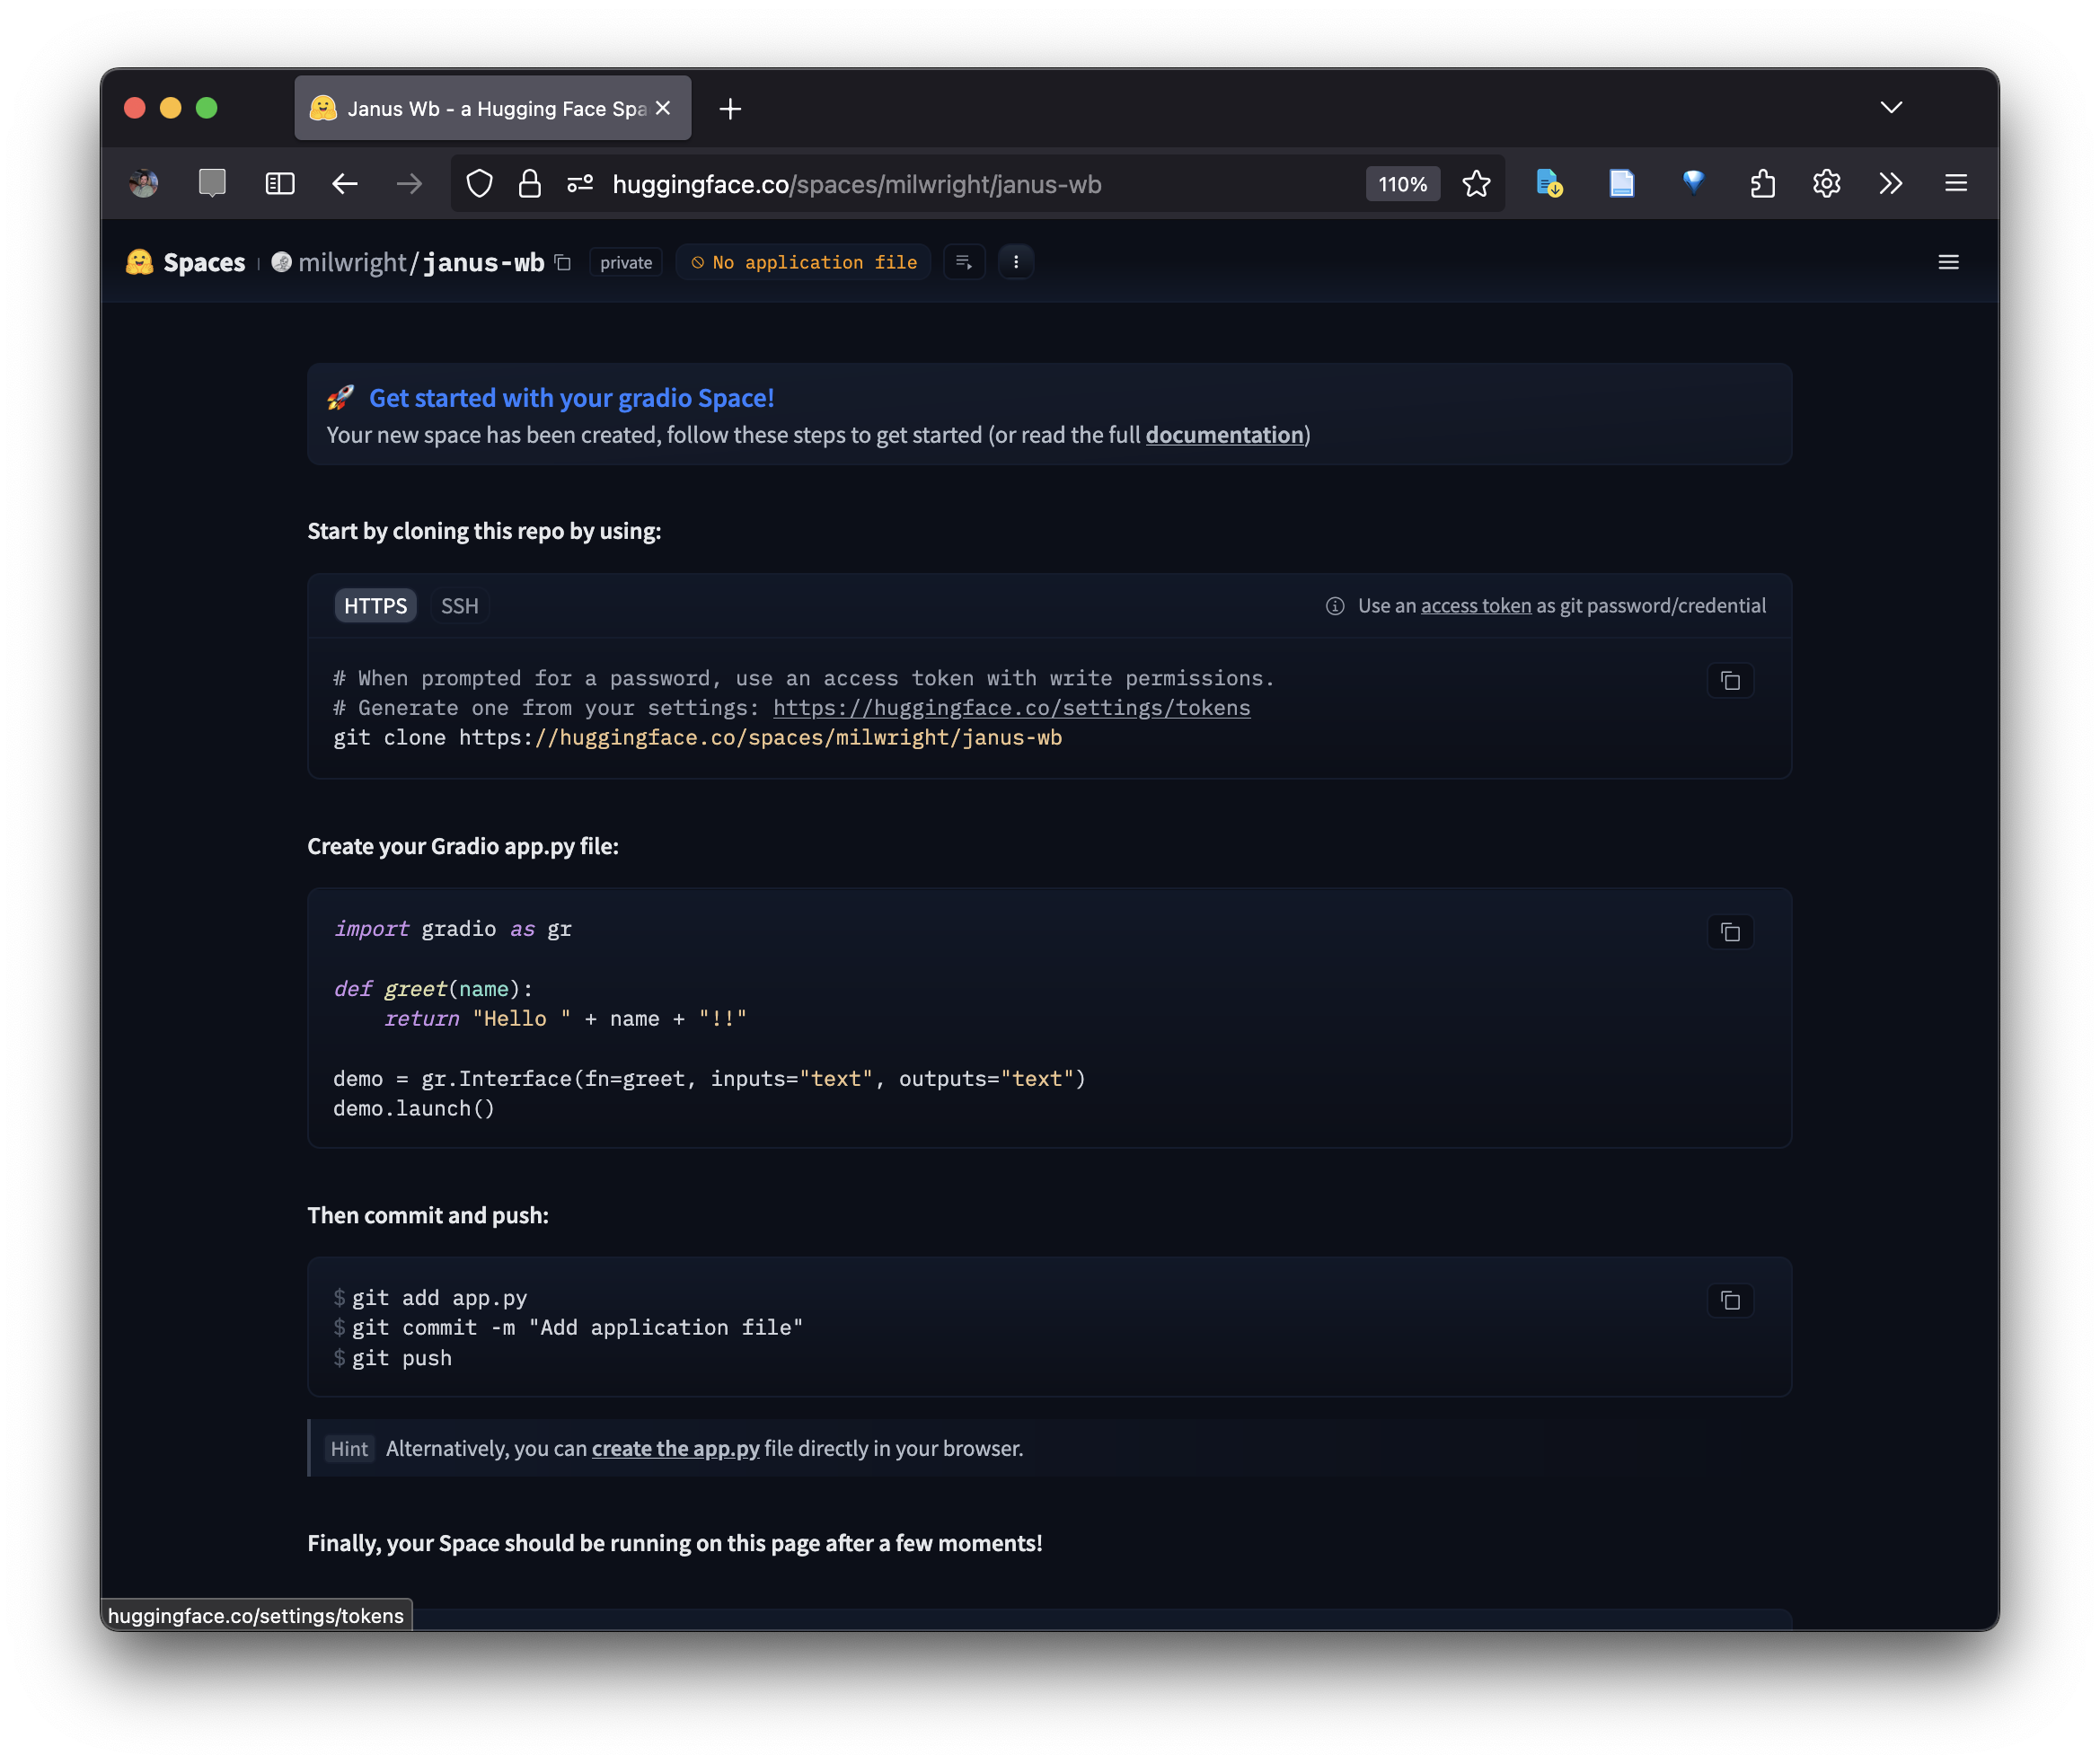The width and height of the screenshot is (2100, 1764).
Task: Select the HTTPS clone method
Action: pos(375,606)
